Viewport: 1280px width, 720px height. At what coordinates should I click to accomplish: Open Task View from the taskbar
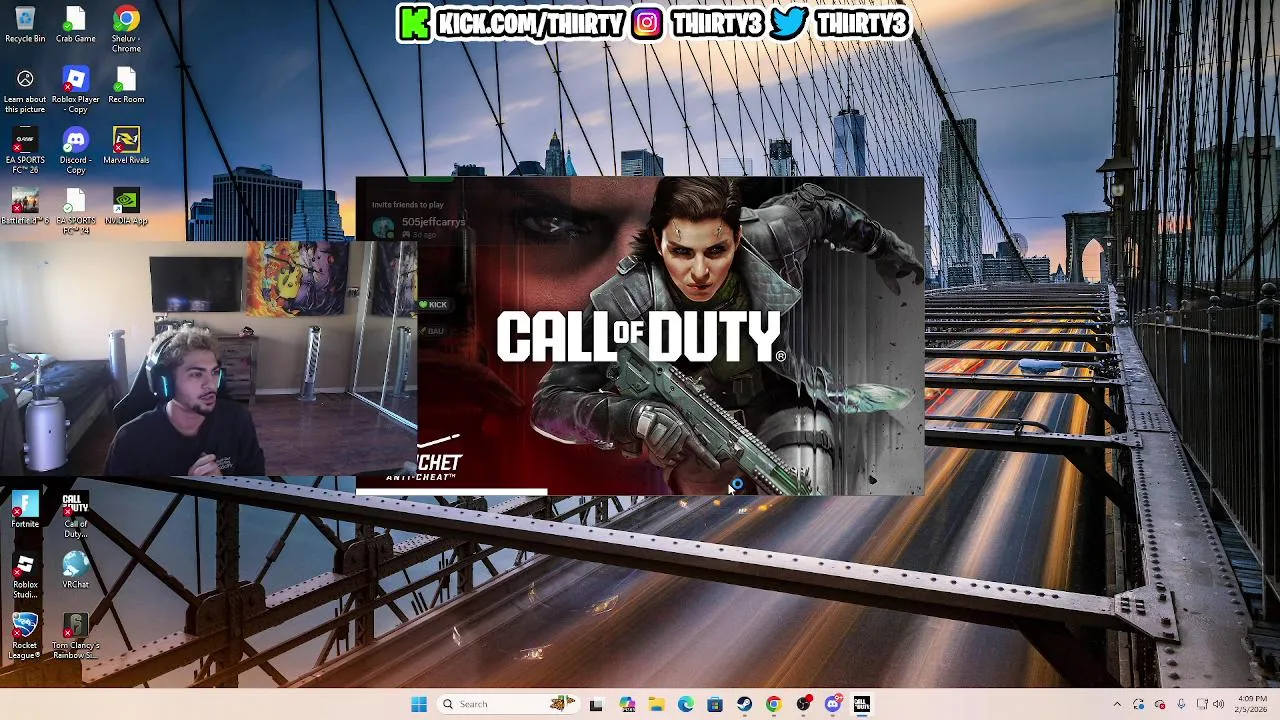point(596,704)
